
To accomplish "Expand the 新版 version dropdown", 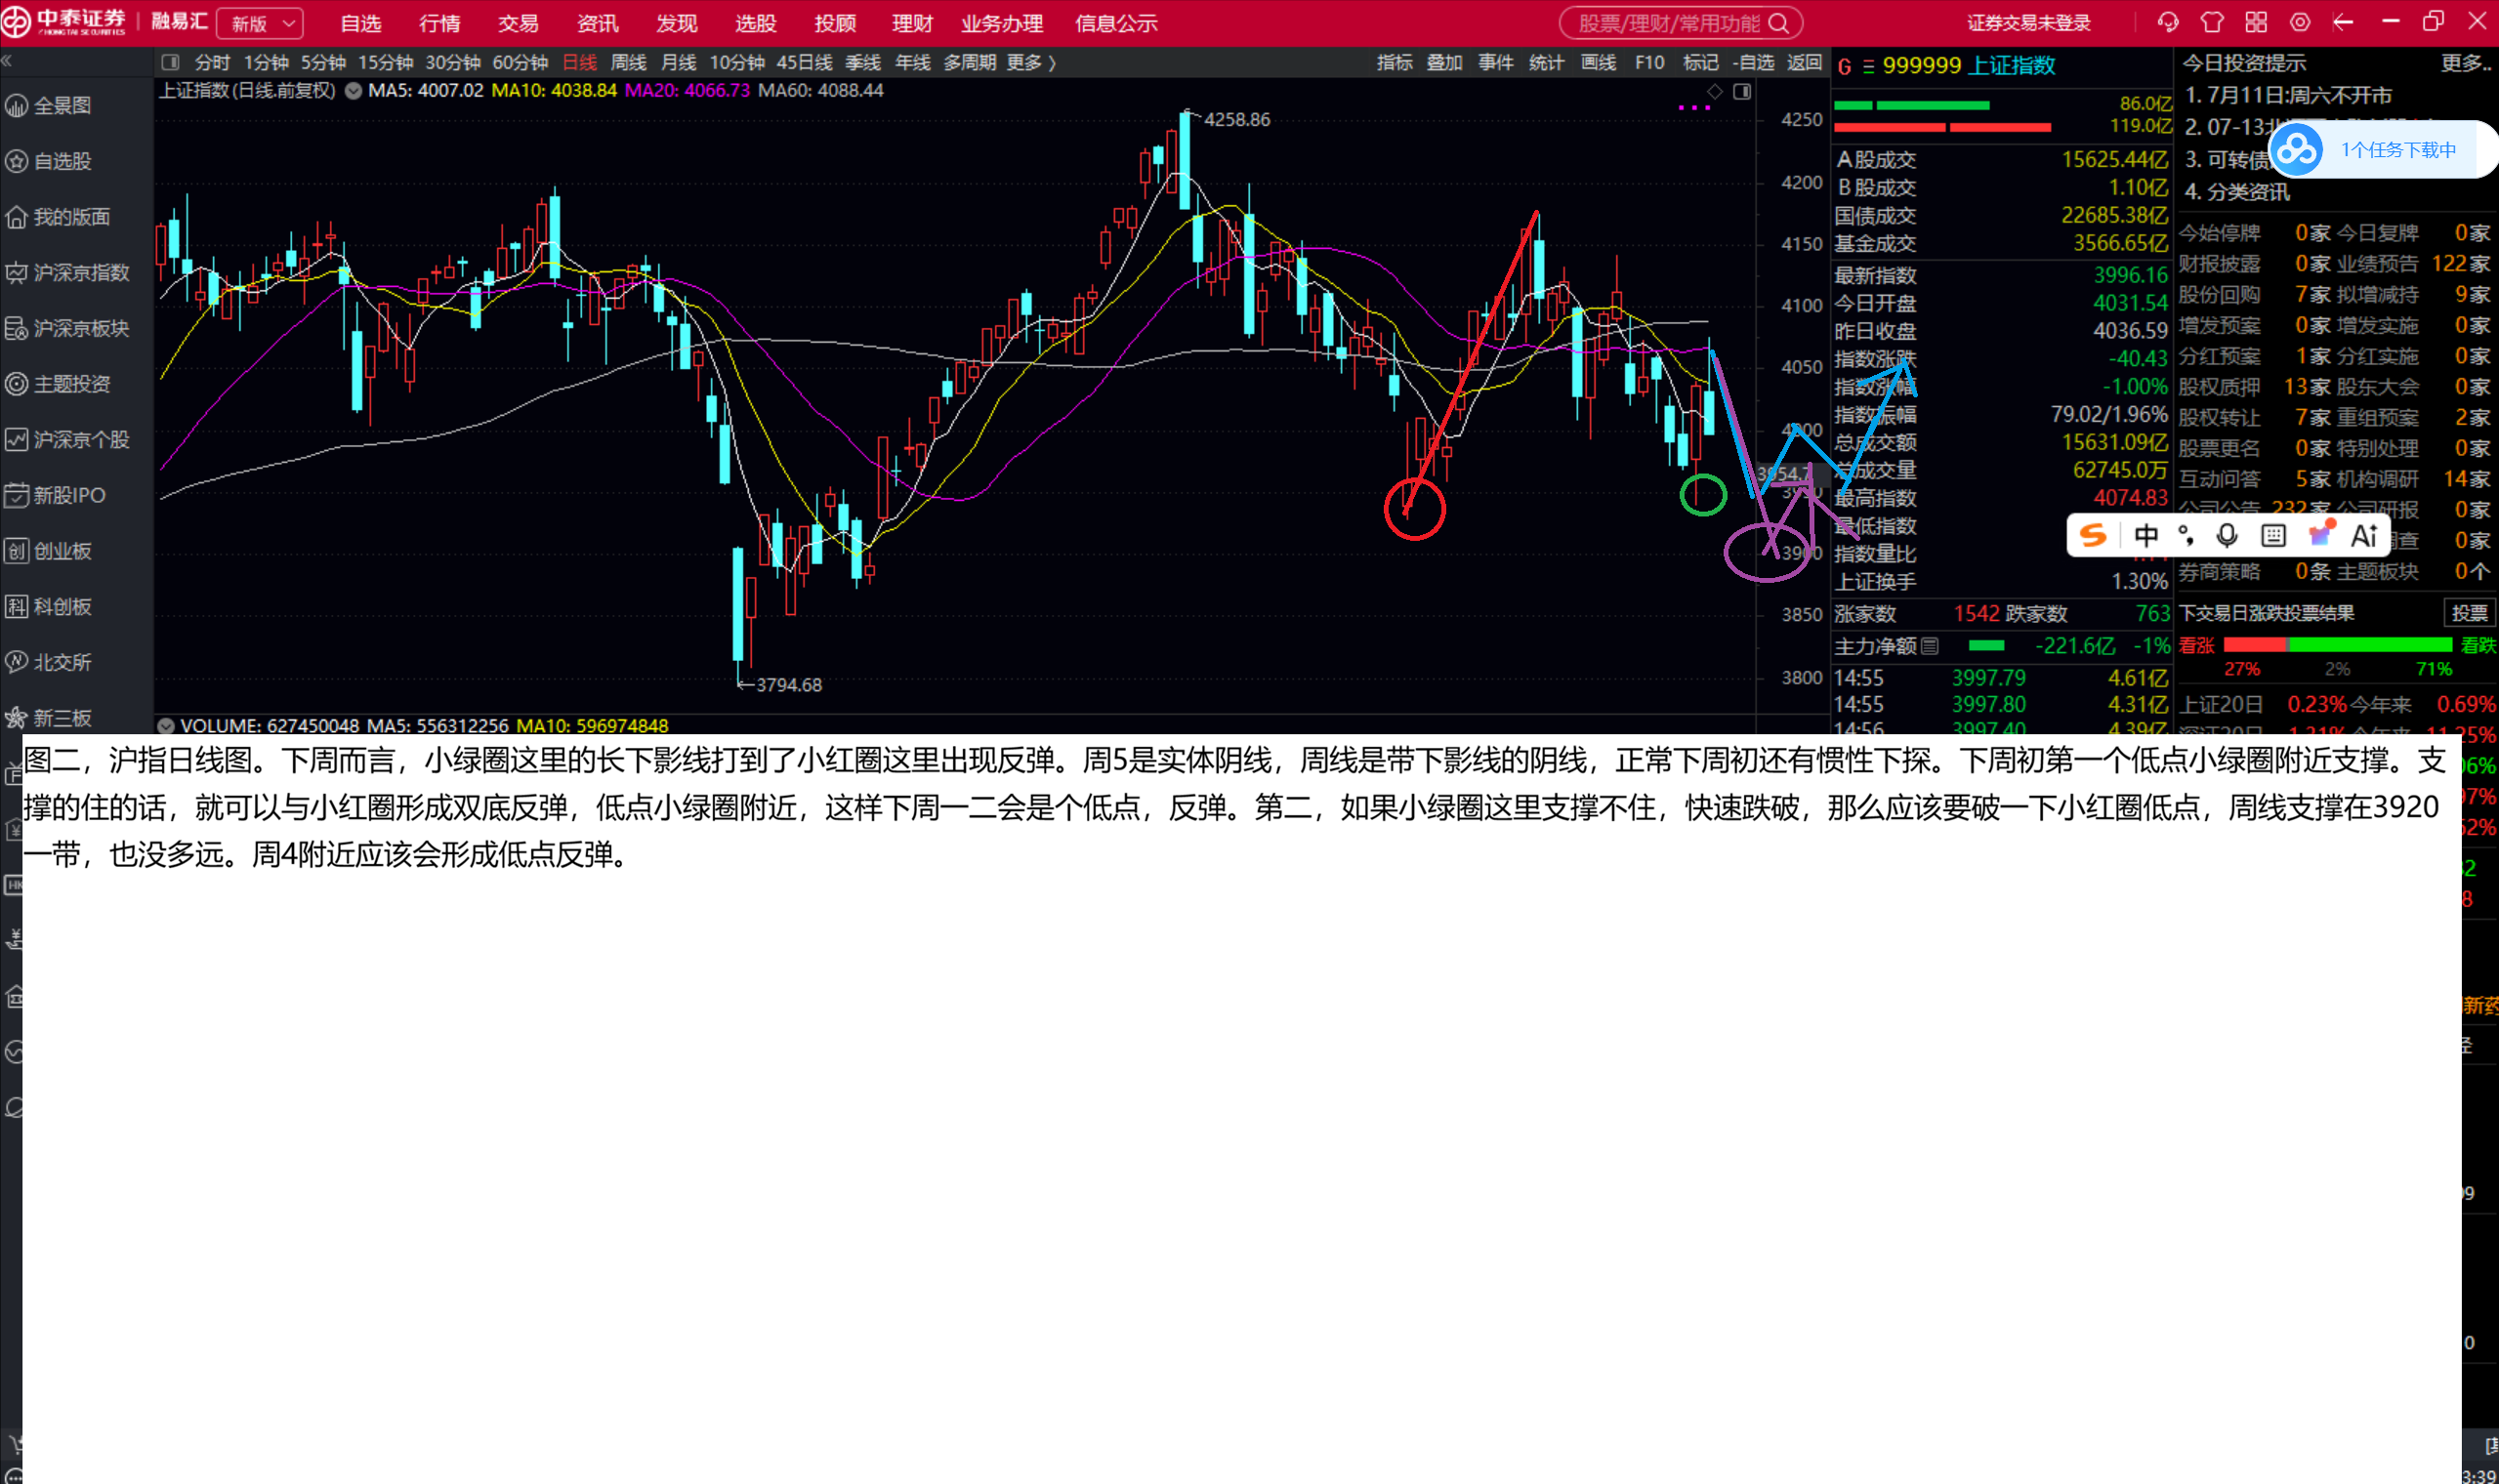I will tap(260, 23).
